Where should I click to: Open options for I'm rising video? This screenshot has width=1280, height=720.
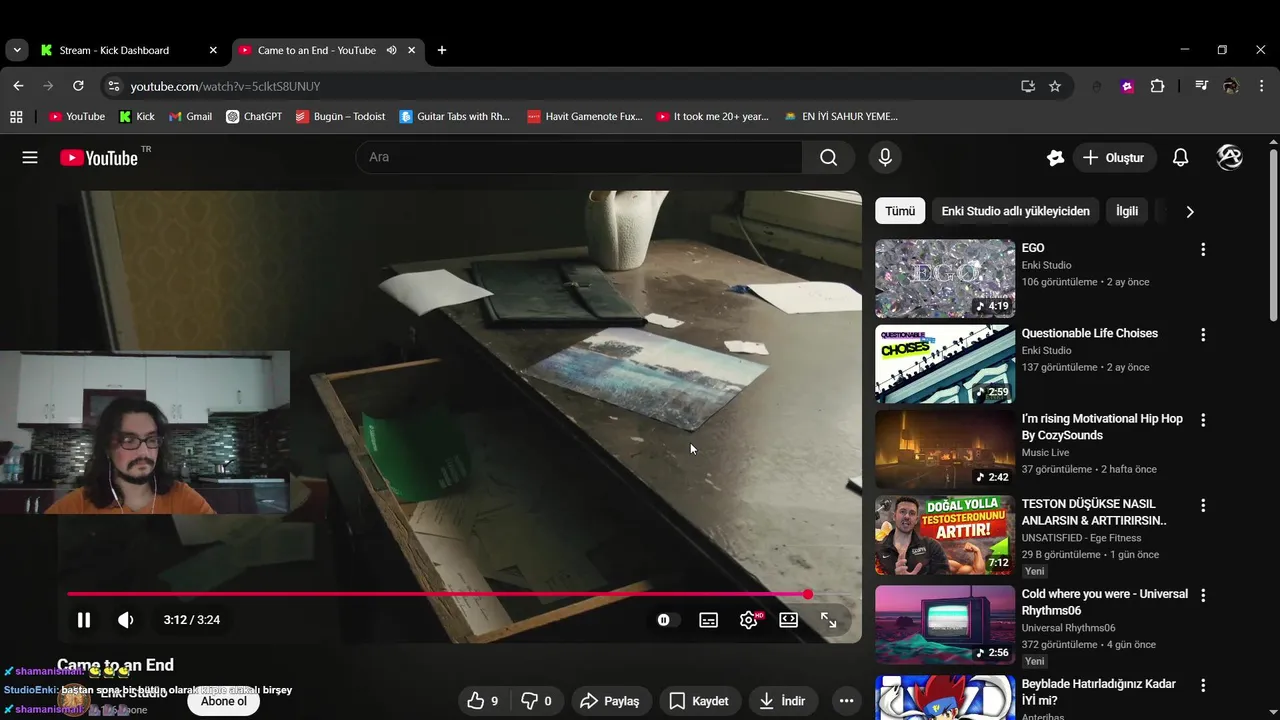point(1203,420)
